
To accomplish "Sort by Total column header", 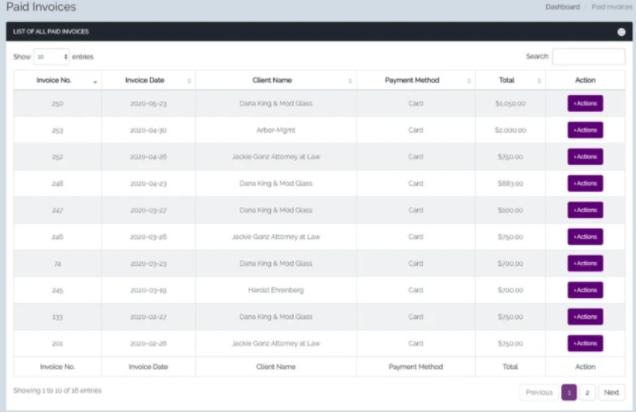I will [x=510, y=80].
